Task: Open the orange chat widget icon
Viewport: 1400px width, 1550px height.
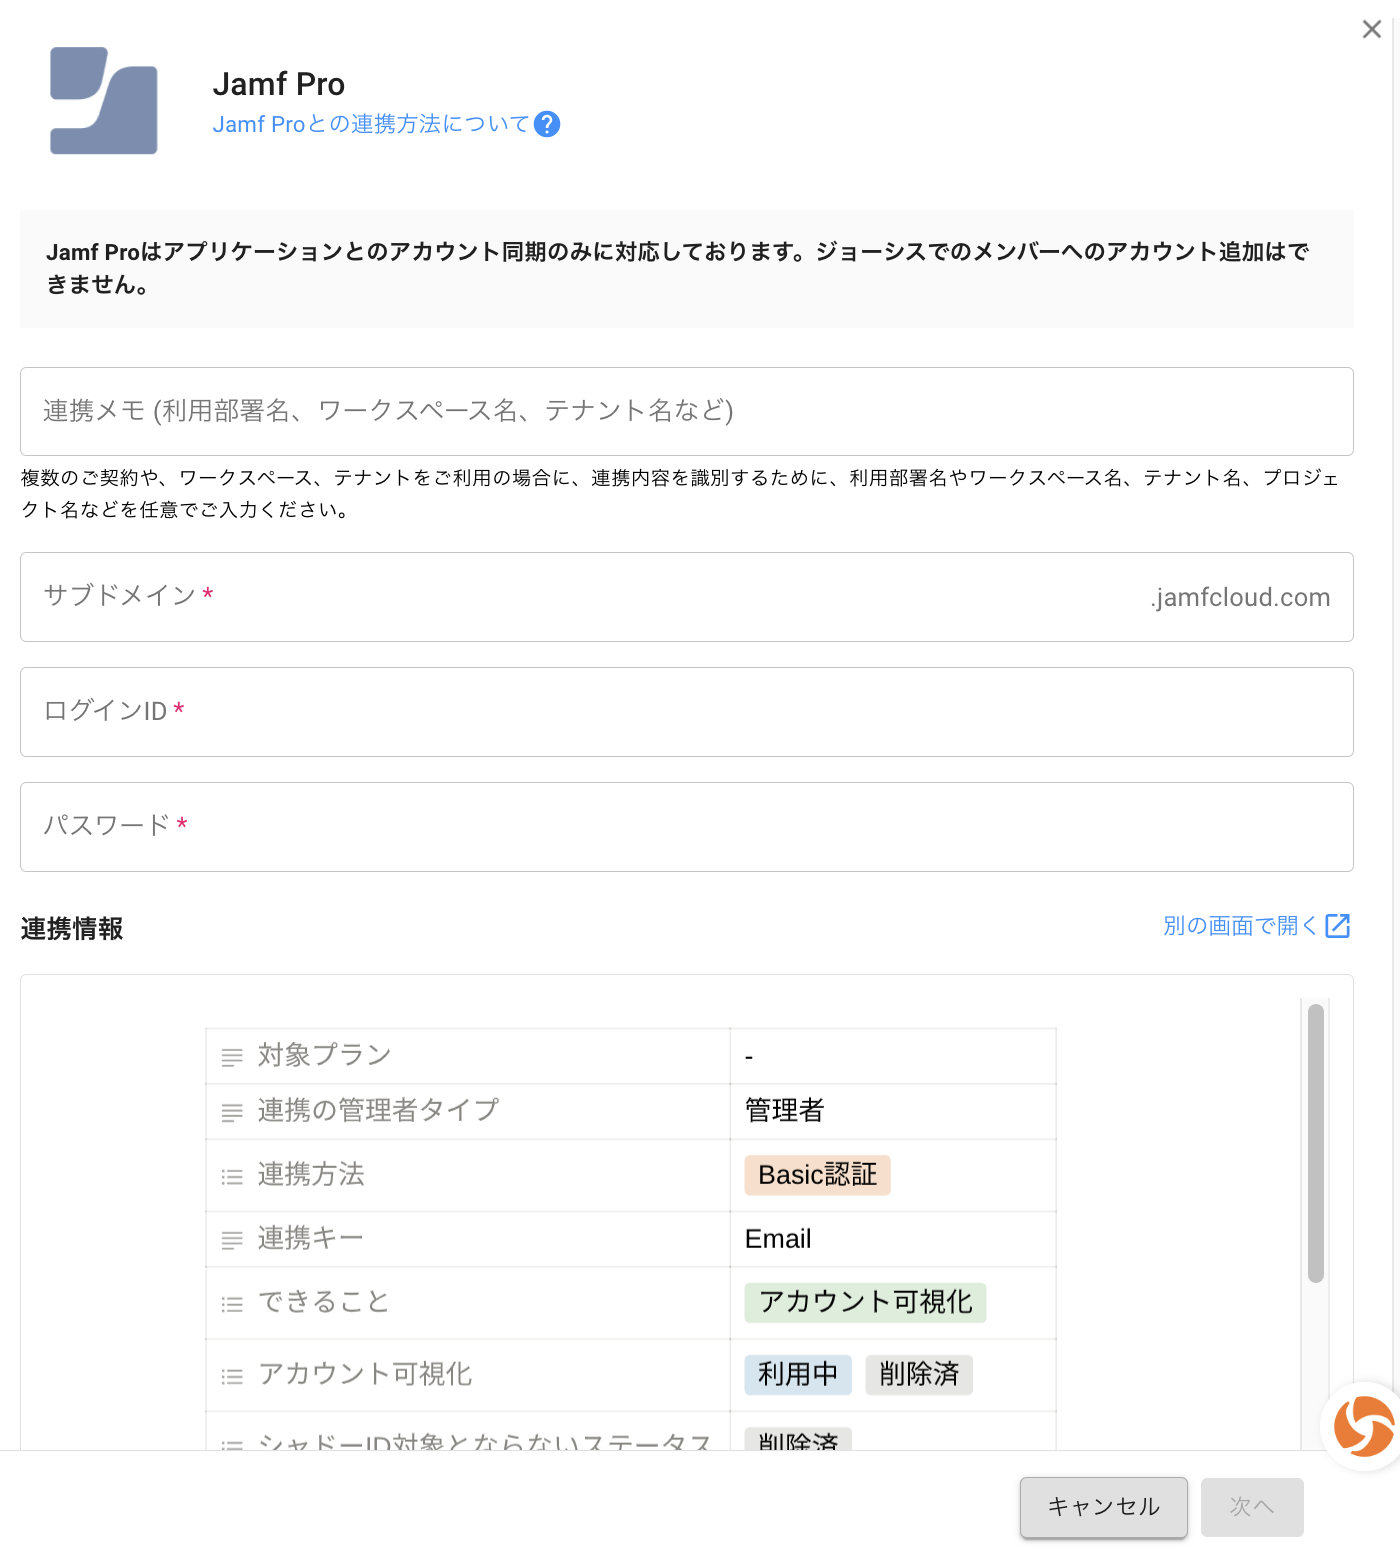Action: click(1364, 1426)
